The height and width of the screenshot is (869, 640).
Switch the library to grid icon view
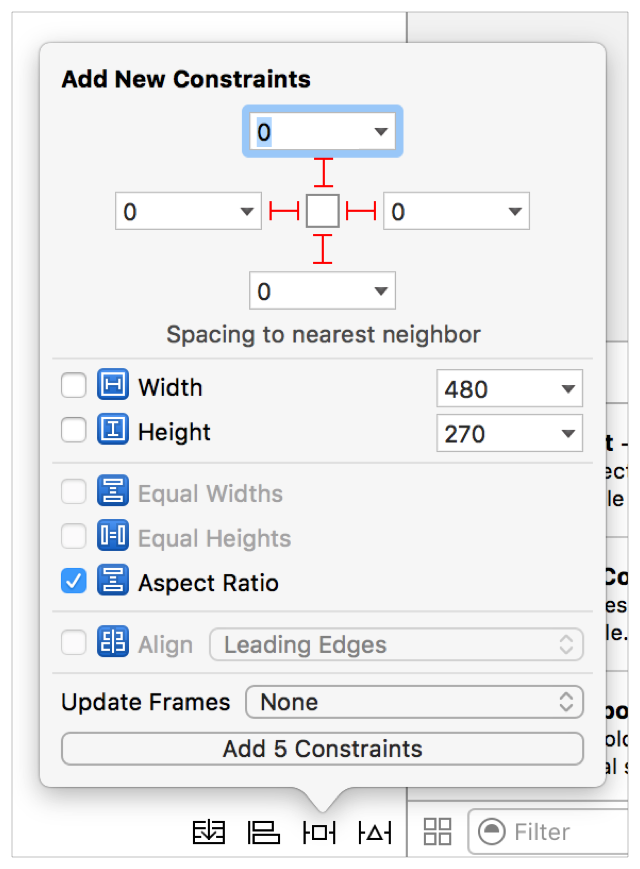[437, 831]
